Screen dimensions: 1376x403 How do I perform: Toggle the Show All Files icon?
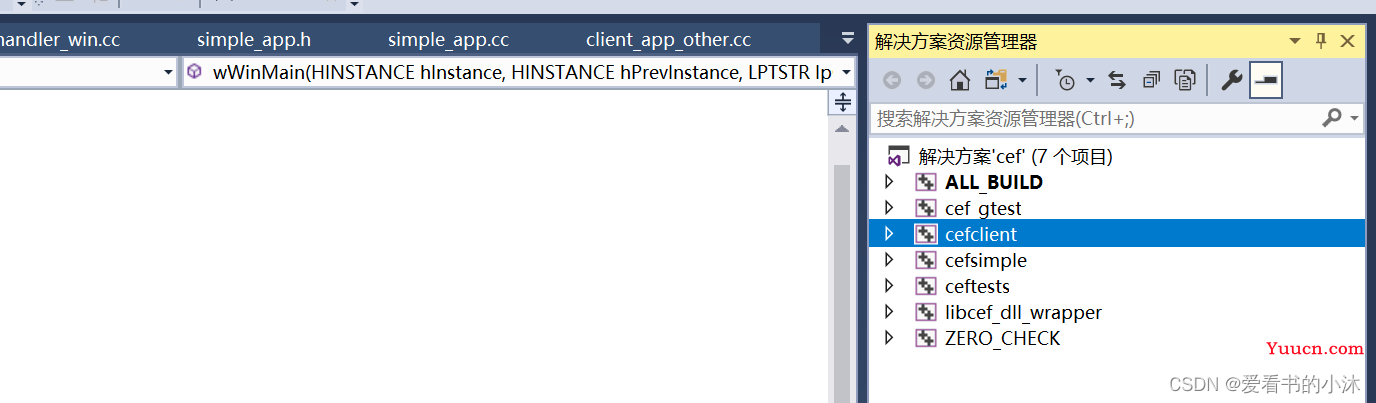click(1186, 80)
